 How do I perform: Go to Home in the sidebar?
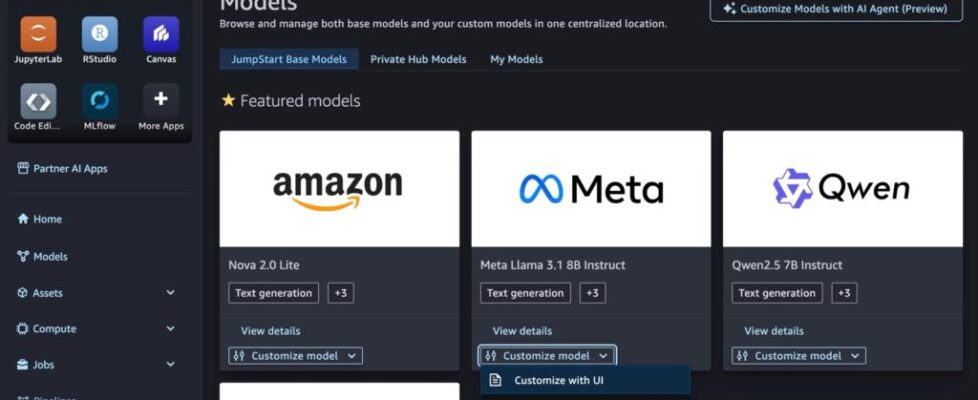tap(47, 219)
